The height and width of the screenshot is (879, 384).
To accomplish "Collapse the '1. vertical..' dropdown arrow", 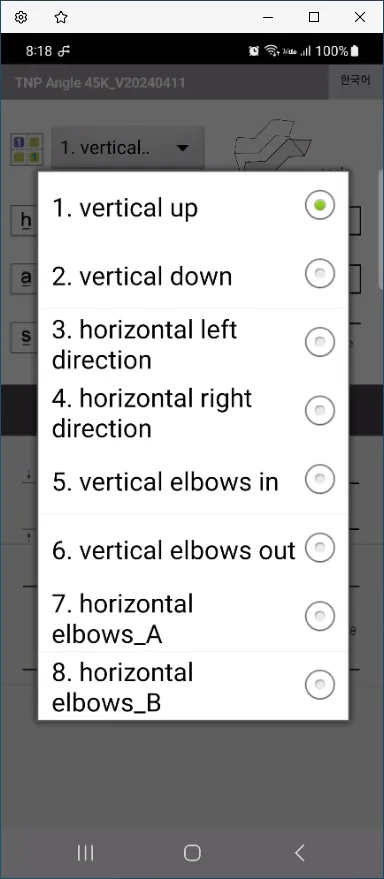I will coord(182,148).
